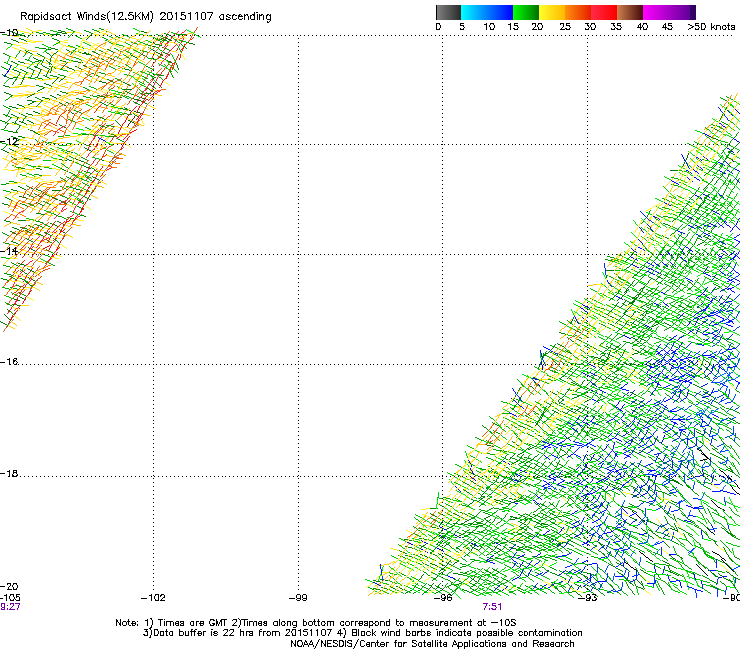Click the '45' legend tick label
The width and height of the screenshot is (740, 650).
[x=667, y=27]
